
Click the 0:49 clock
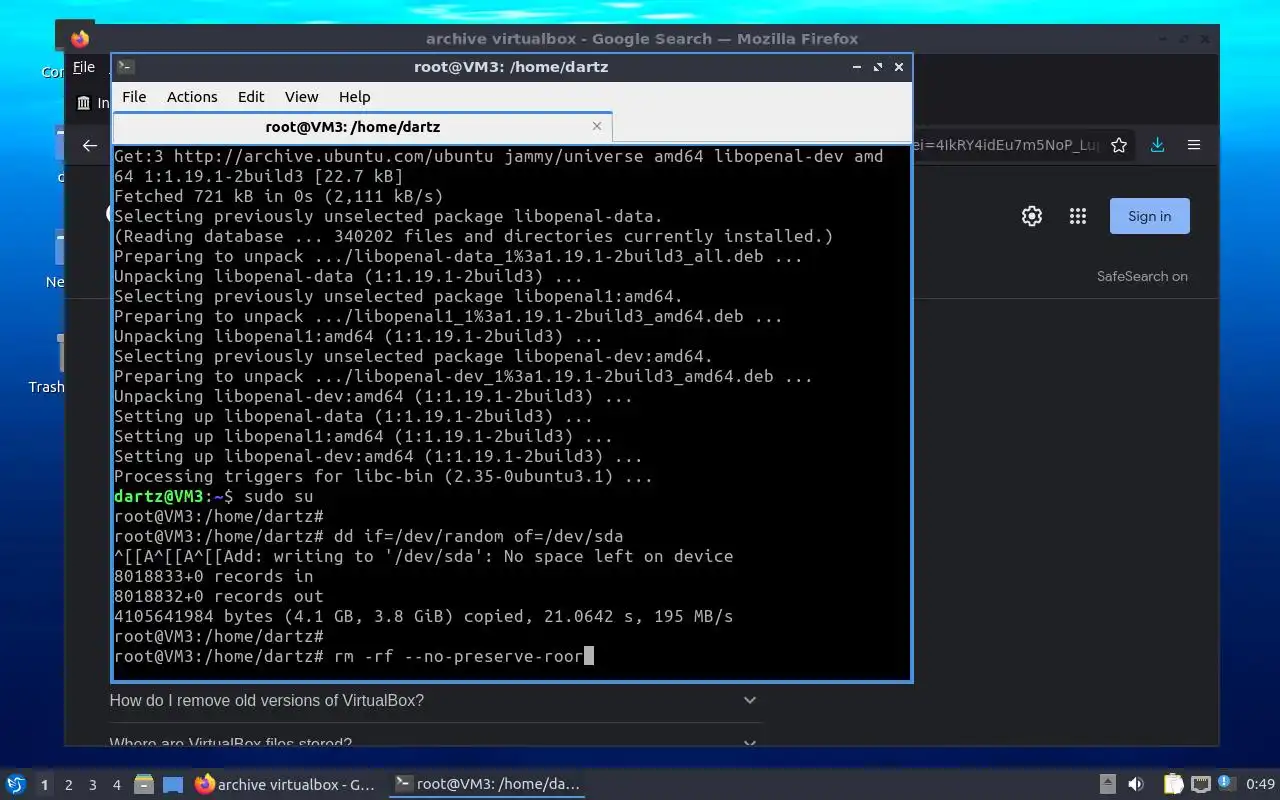(x=1261, y=785)
